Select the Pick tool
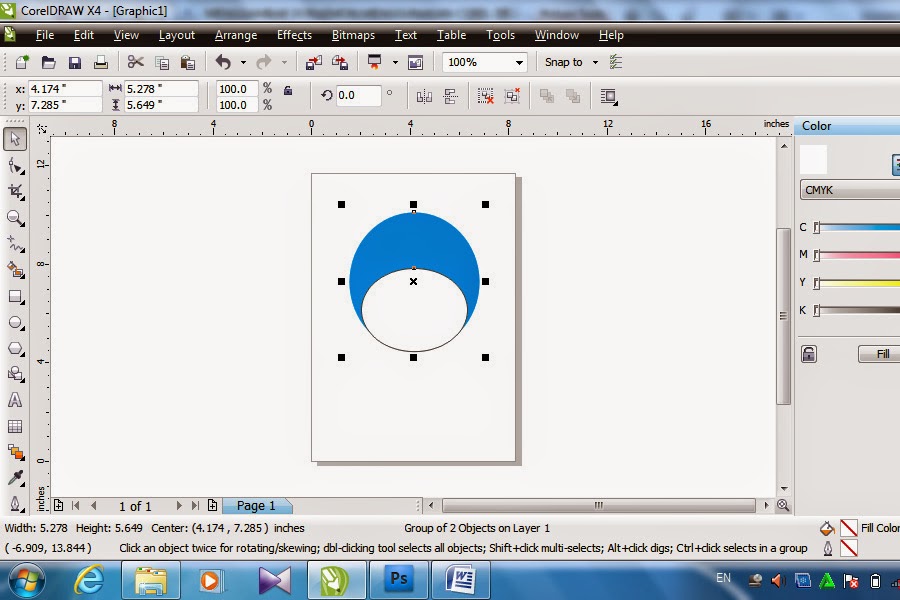The width and height of the screenshot is (900, 600). point(14,139)
